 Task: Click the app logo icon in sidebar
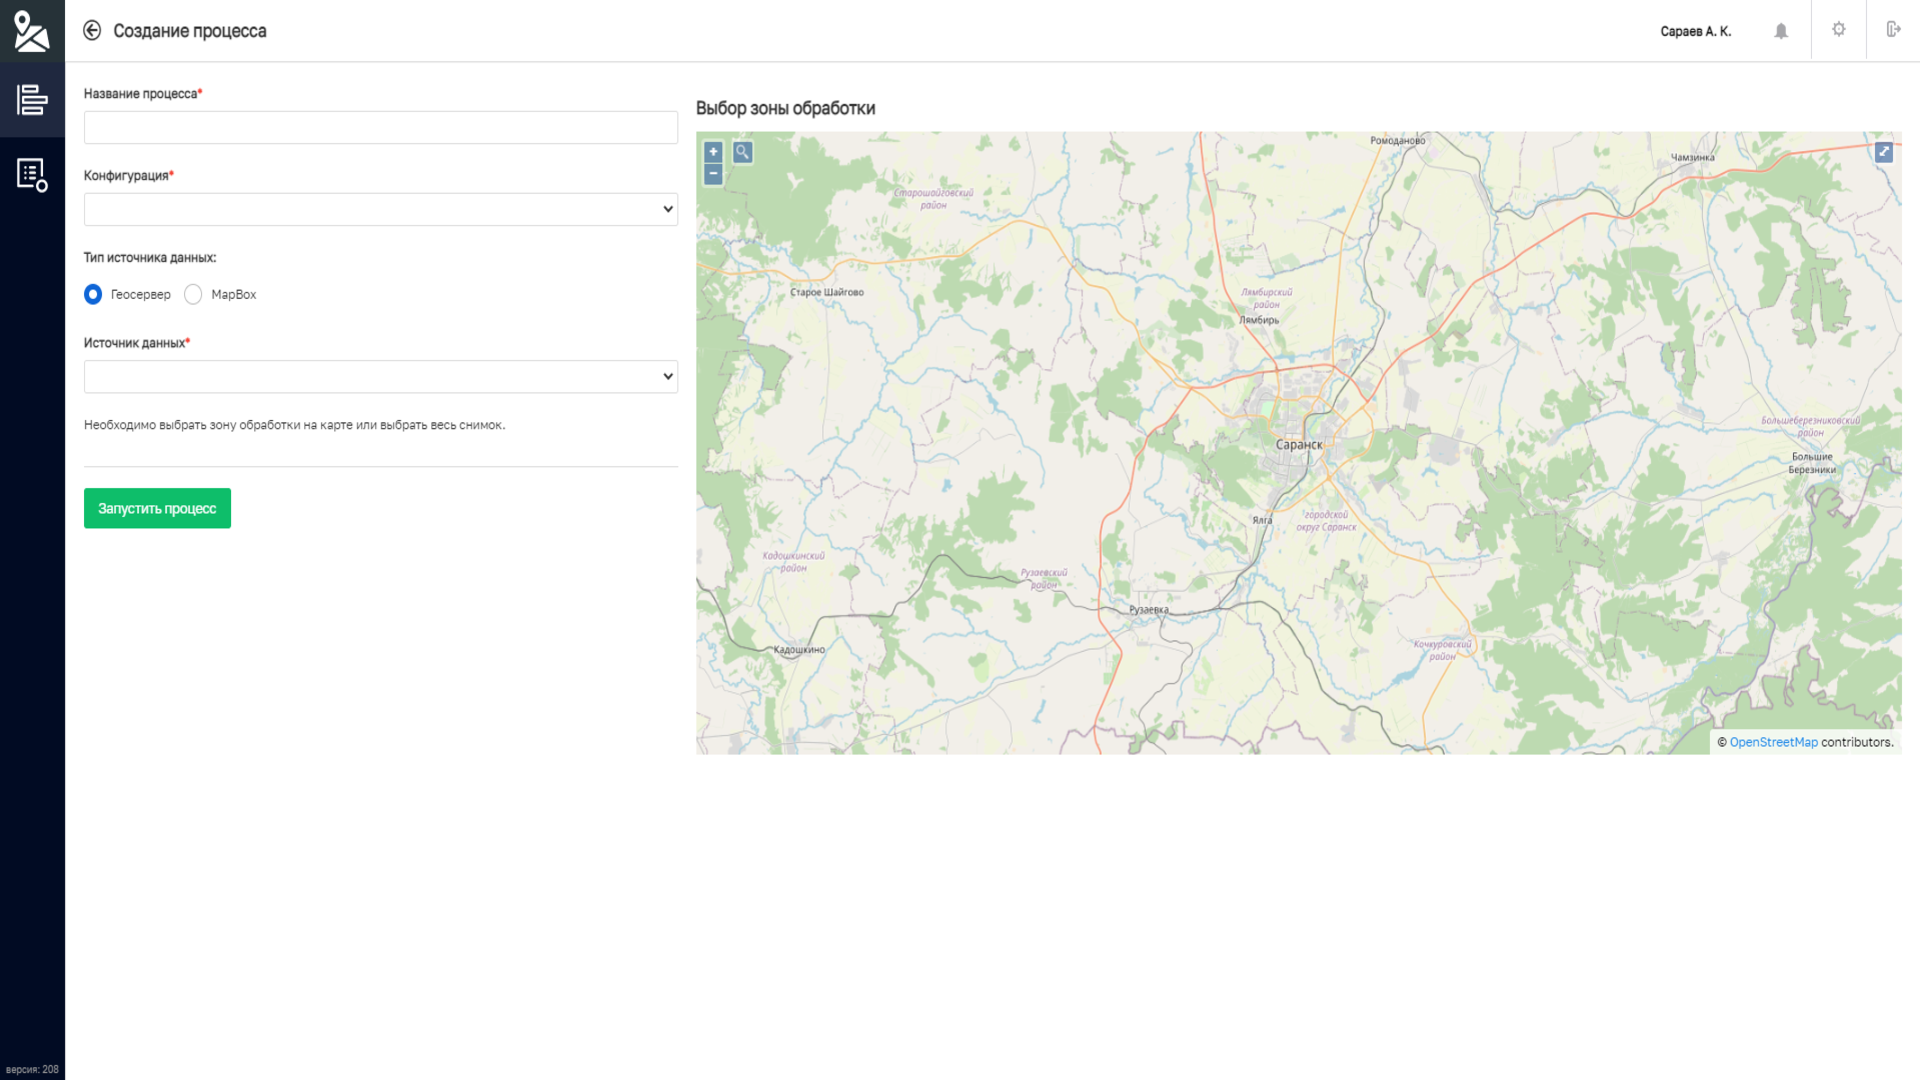tap(32, 31)
